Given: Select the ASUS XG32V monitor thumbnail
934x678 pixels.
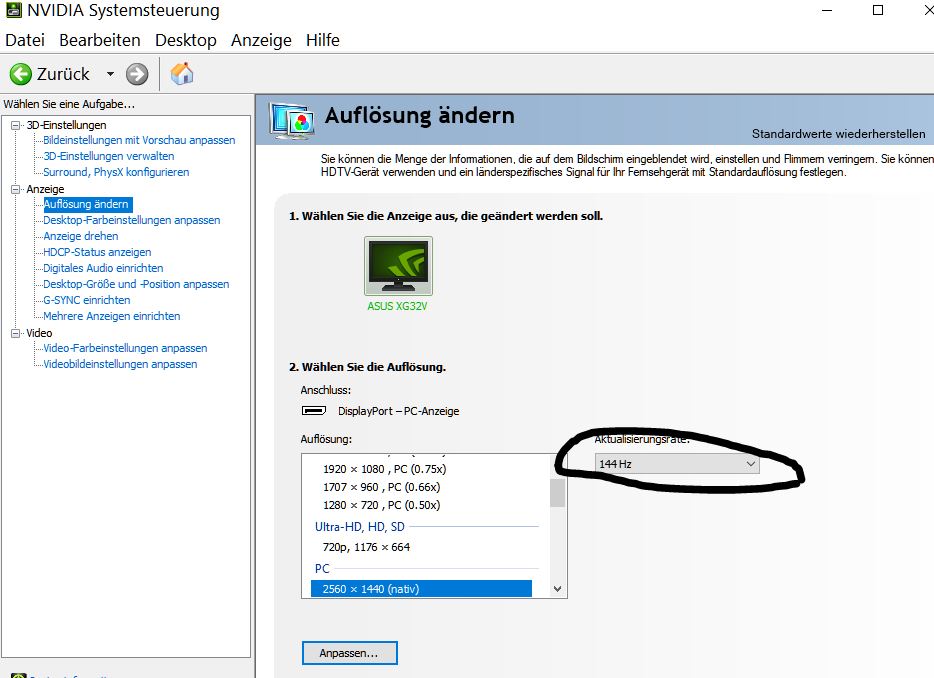Looking at the screenshot, I should [x=398, y=266].
